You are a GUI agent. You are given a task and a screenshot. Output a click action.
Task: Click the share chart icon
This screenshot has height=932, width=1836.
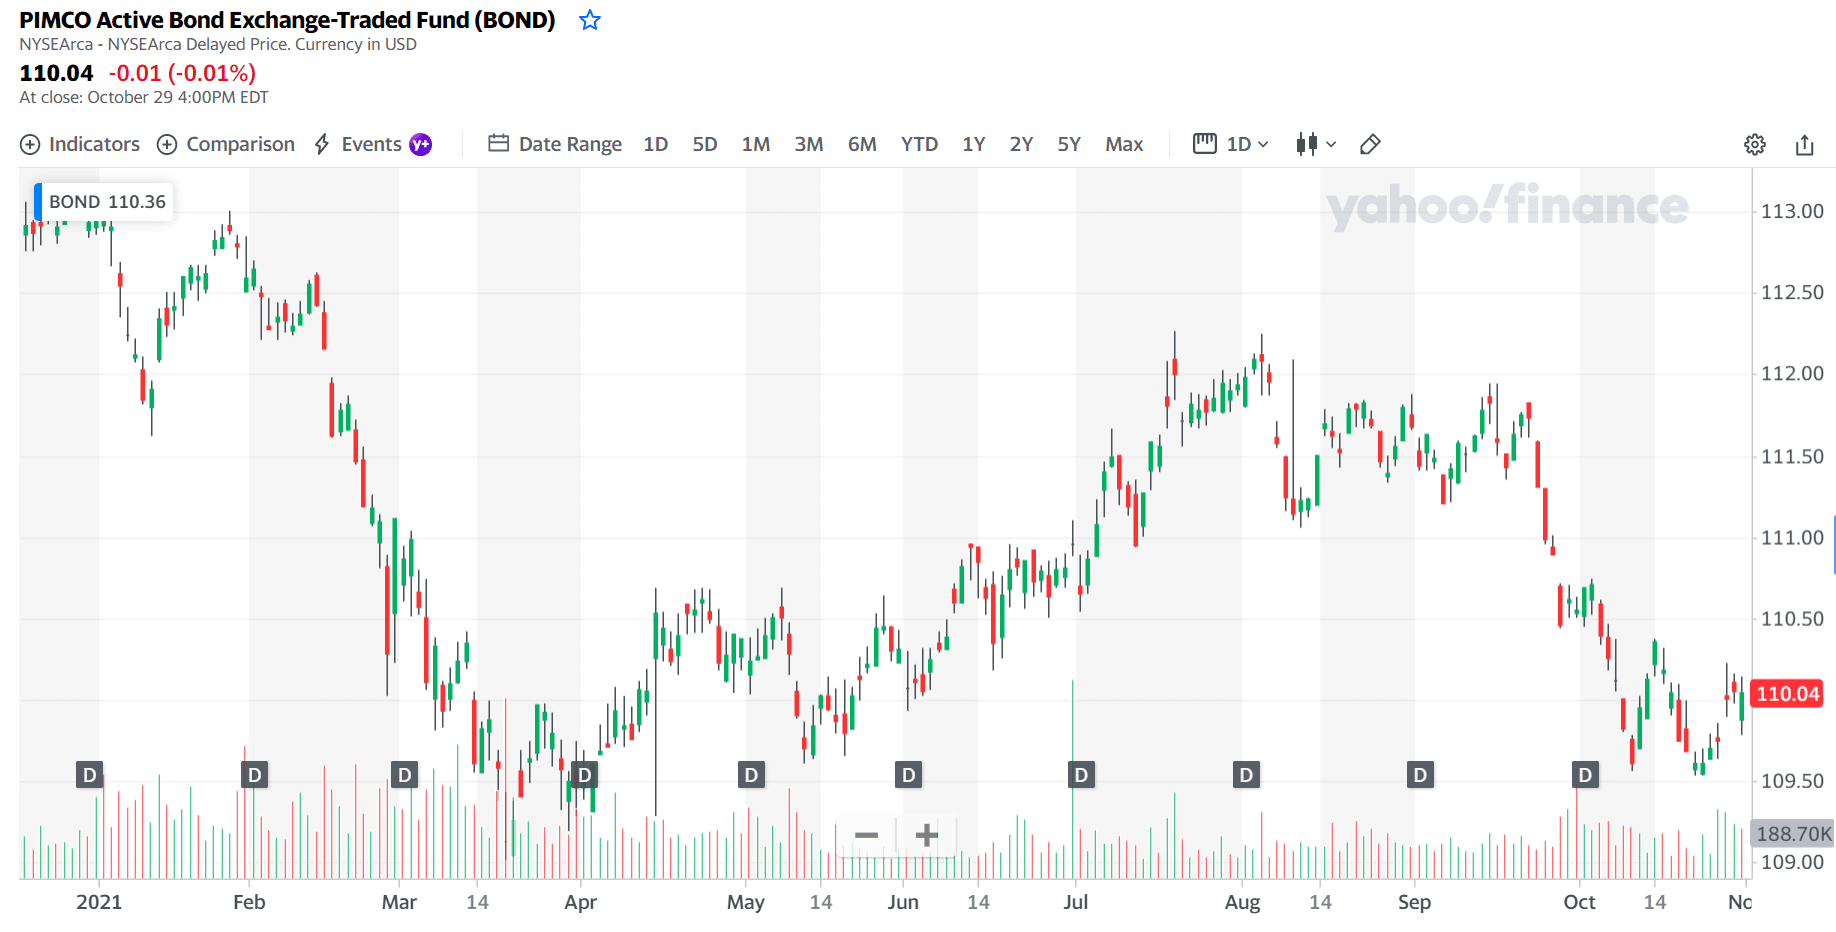pos(1805,144)
